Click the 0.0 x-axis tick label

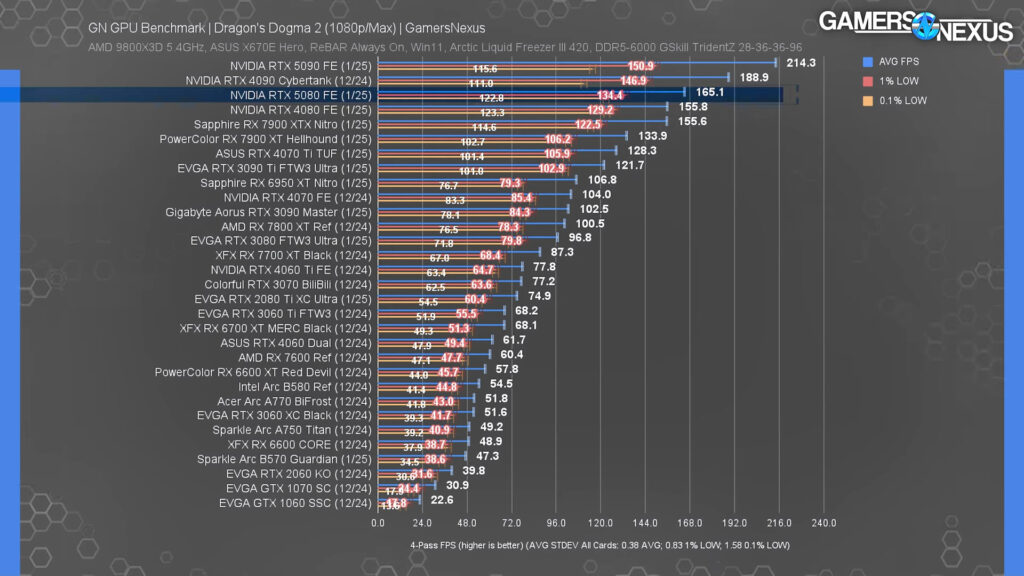tap(377, 524)
